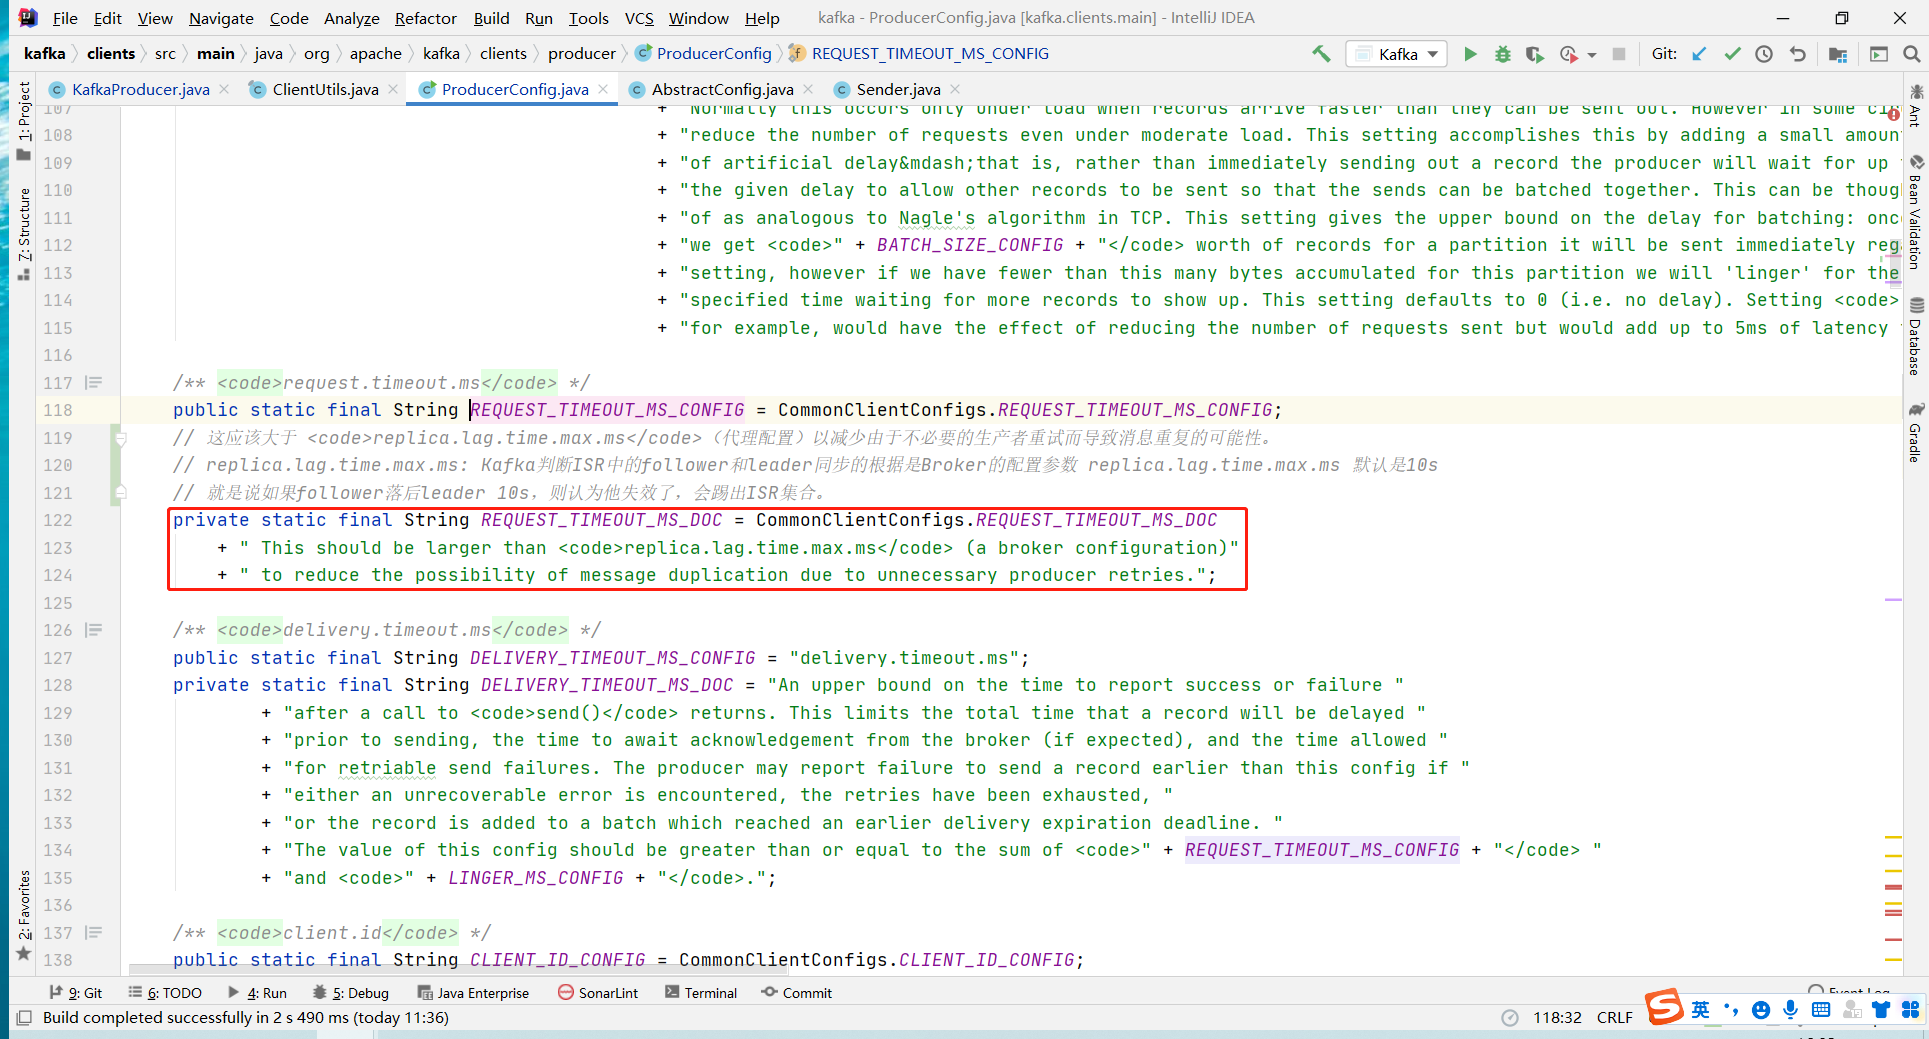This screenshot has width=1929, height=1039.
Task: Collapse comment fold marker at line 119
Action: click(120, 438)
